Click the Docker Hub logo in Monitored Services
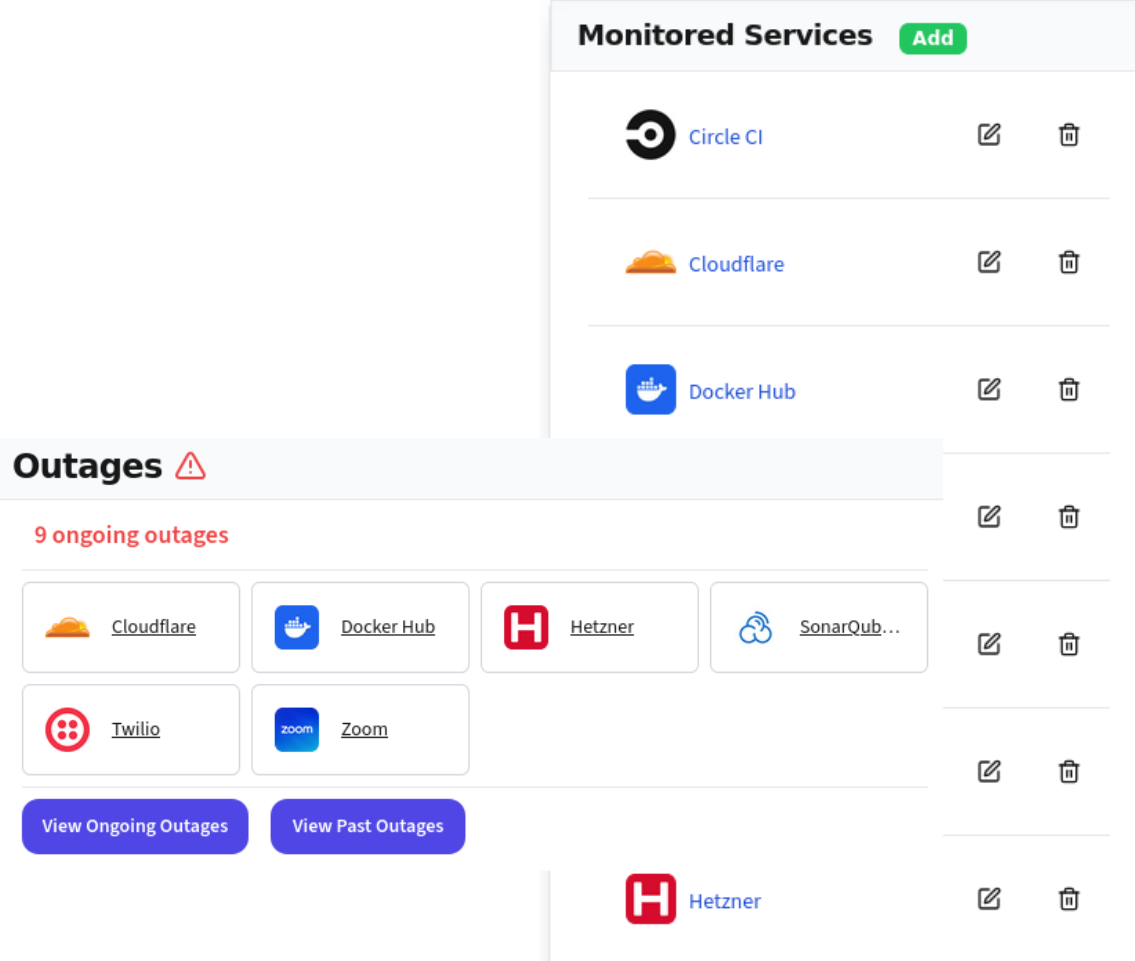This screenshot has height=961, width=1135. tap(650, 389)
